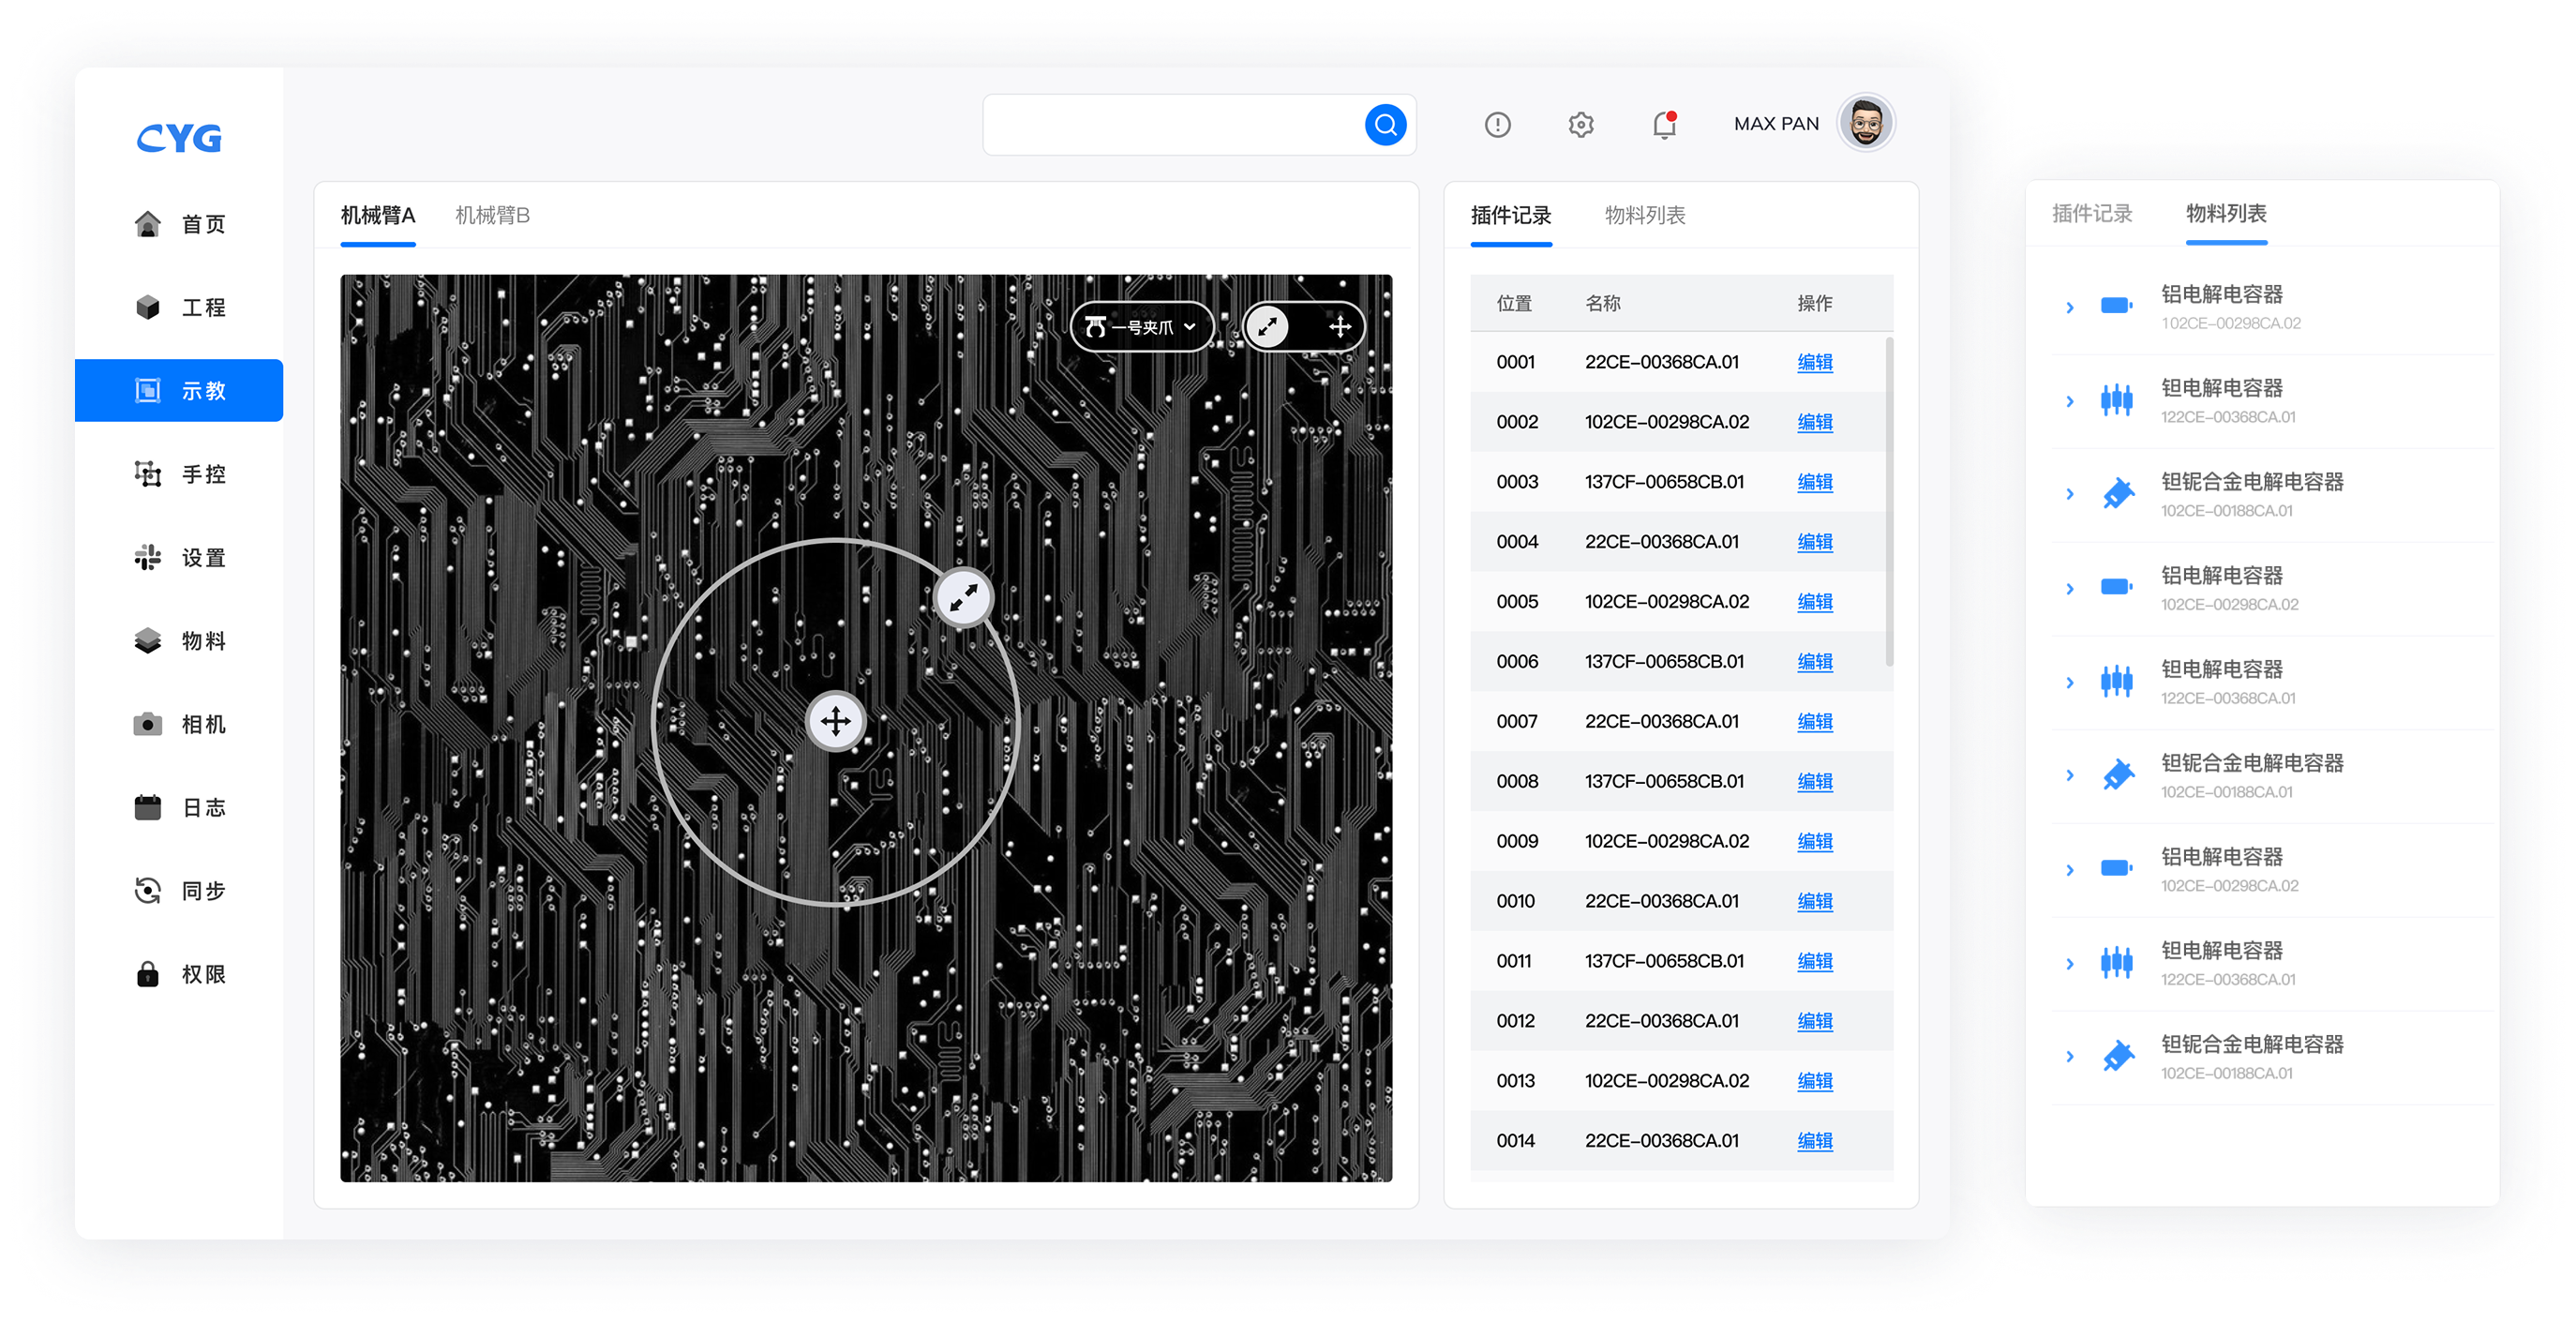Open the 设置 settings sidebar icon
This screenshot has width=2576, height=1322.
(148, 557)
